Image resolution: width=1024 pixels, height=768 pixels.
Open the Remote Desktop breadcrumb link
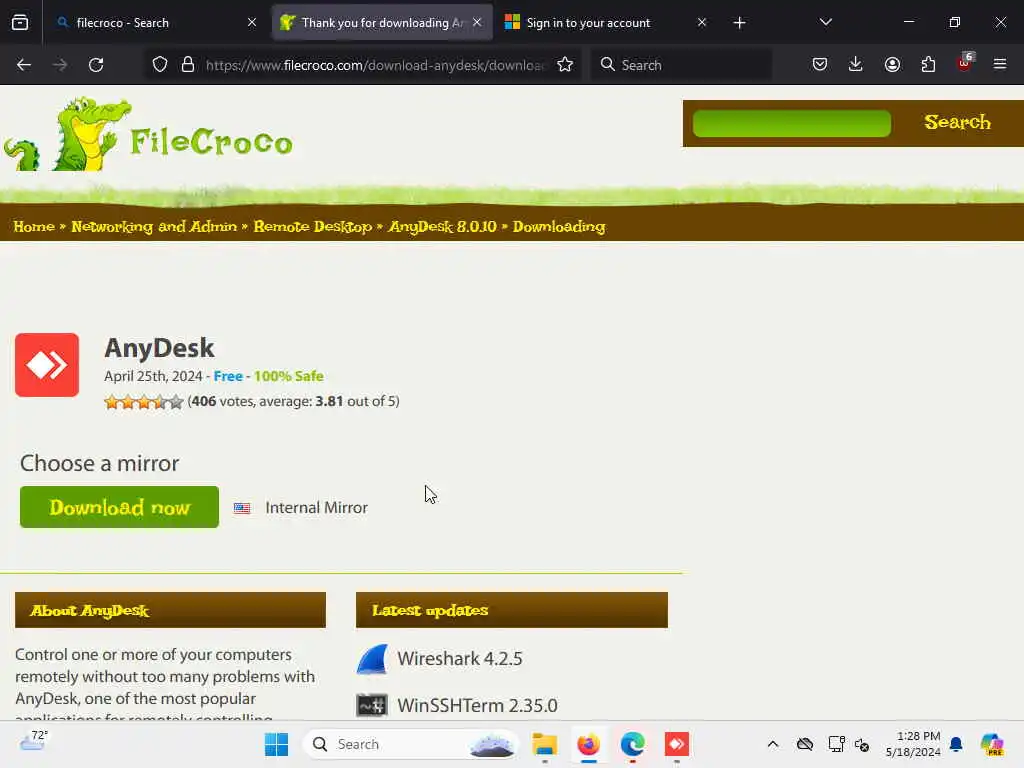pyautogui.click(x=313, y=227)
